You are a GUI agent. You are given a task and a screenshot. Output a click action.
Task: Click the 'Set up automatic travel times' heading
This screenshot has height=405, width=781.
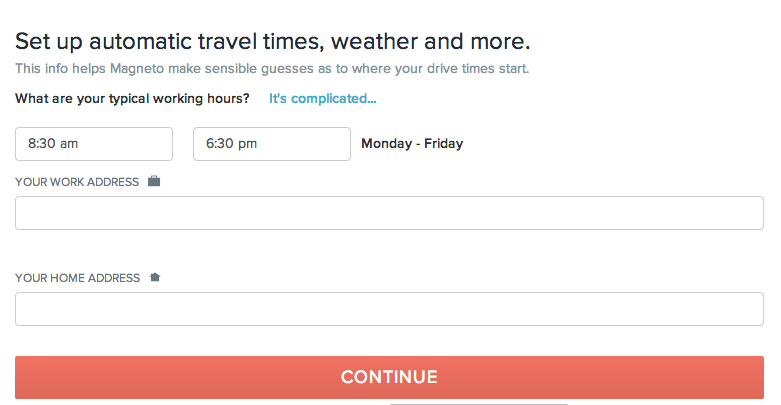click(272, 41)
